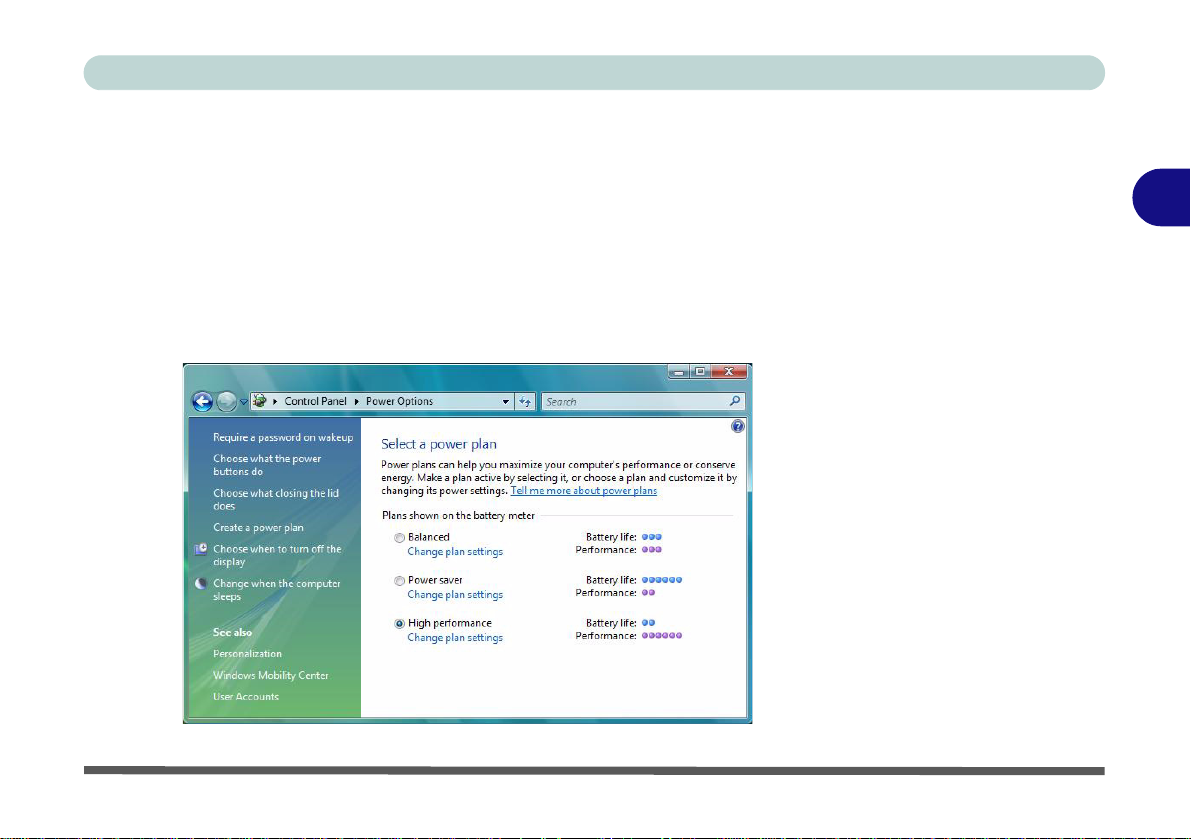Click Balanced battery life blue dots

[x=652, y=537]
